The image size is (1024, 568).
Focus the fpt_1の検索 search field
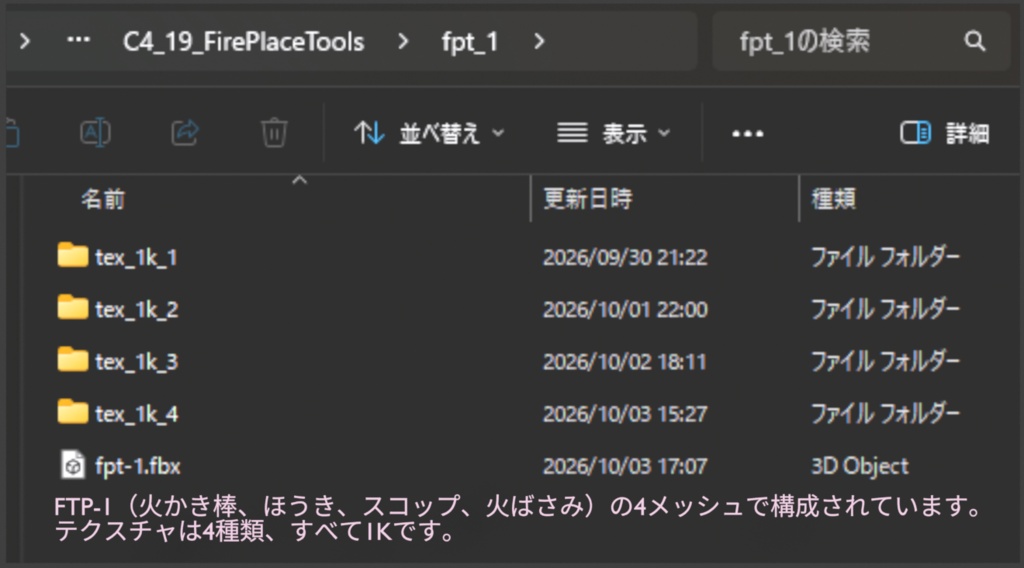(x=861, y=41)
